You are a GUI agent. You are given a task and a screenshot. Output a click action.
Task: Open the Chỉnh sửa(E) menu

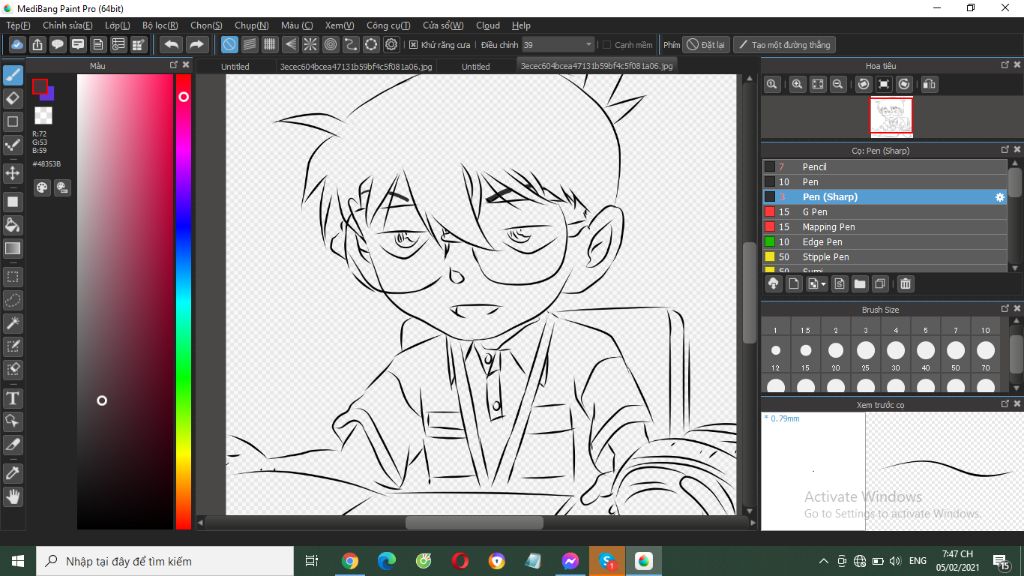(67, 25)
